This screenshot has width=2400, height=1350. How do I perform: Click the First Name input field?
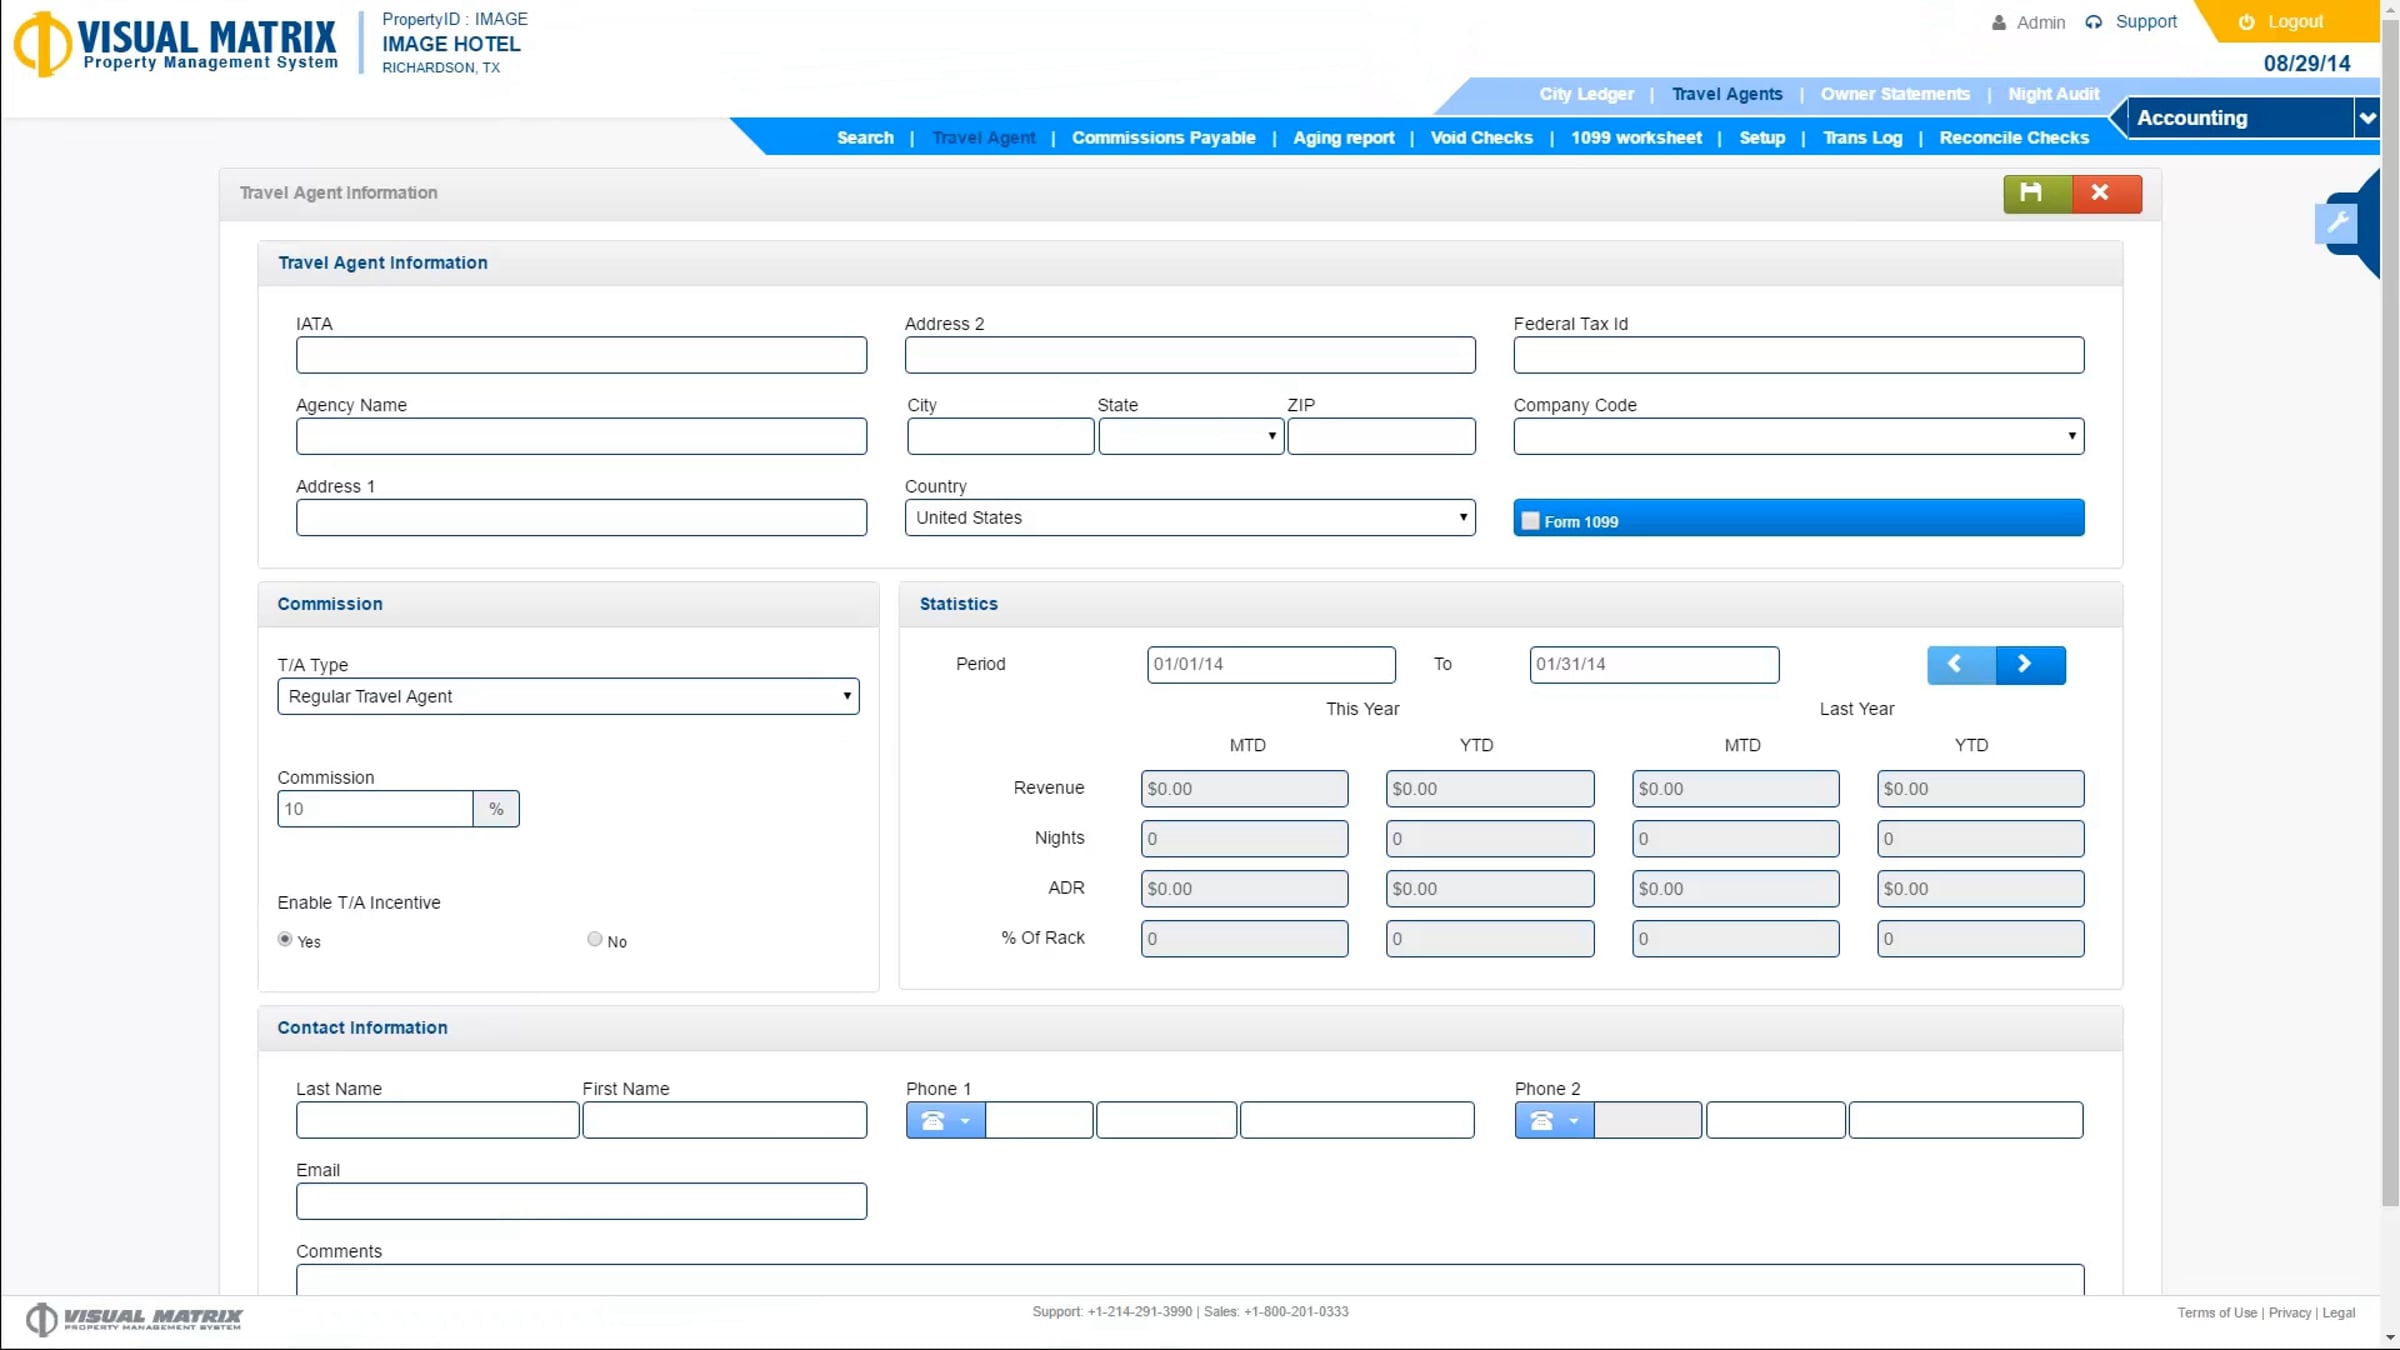tap(724, 1120)
